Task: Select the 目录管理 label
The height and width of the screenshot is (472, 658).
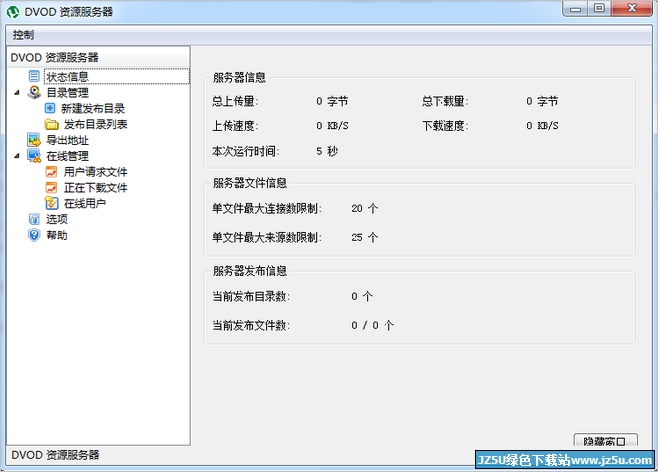Action: [x=68, y=93]
